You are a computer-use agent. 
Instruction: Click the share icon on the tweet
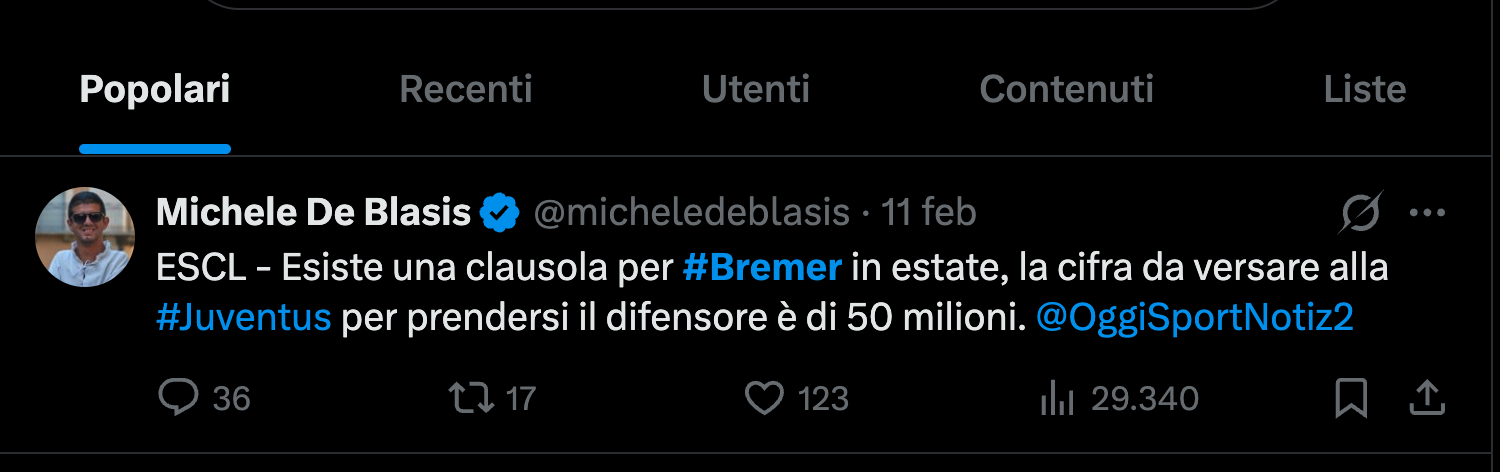coord(1427,399)
